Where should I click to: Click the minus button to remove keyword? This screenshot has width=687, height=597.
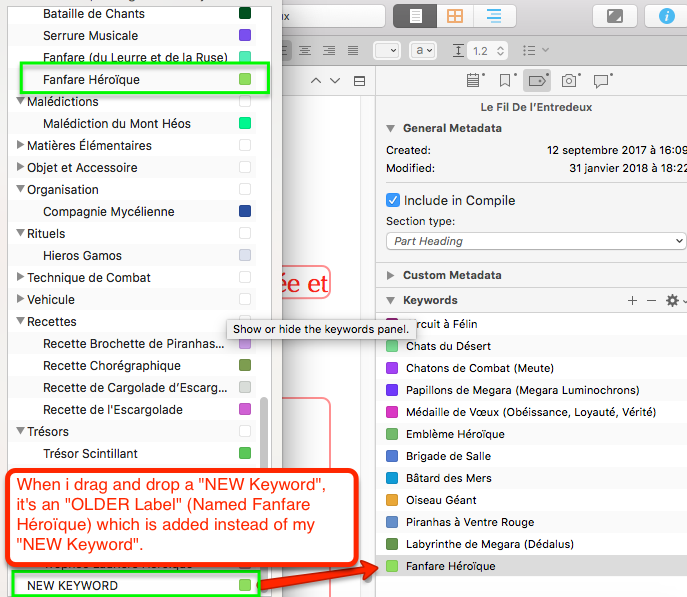(651, 300)
